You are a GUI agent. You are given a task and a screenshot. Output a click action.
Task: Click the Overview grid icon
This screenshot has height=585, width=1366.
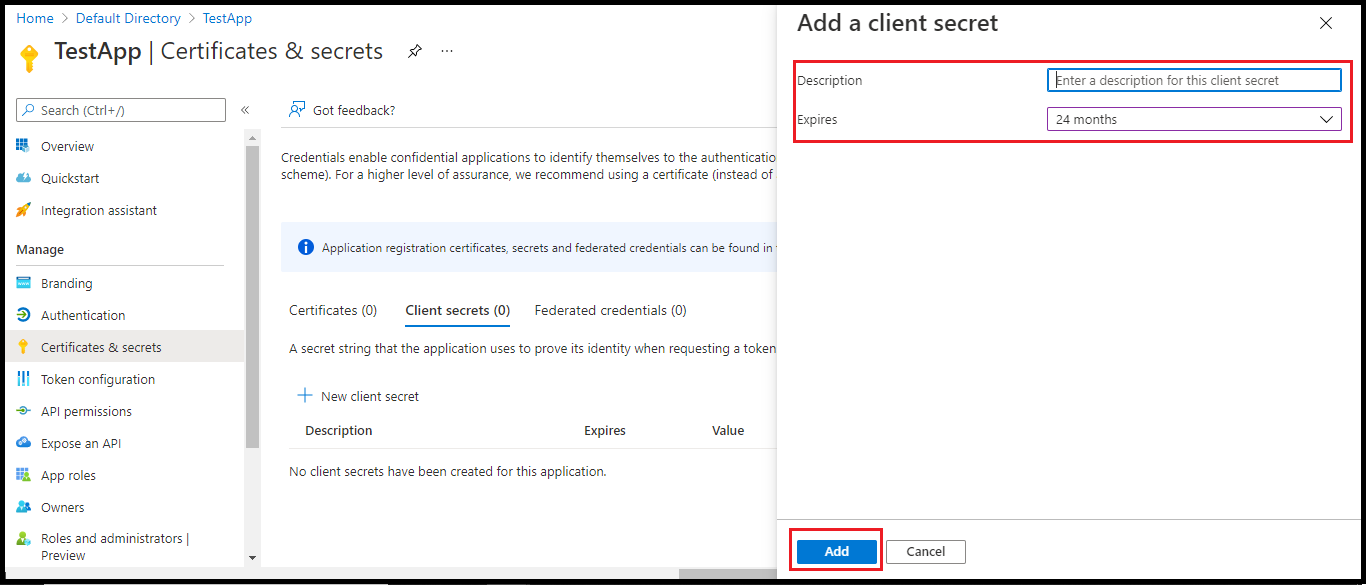[23, 146]
